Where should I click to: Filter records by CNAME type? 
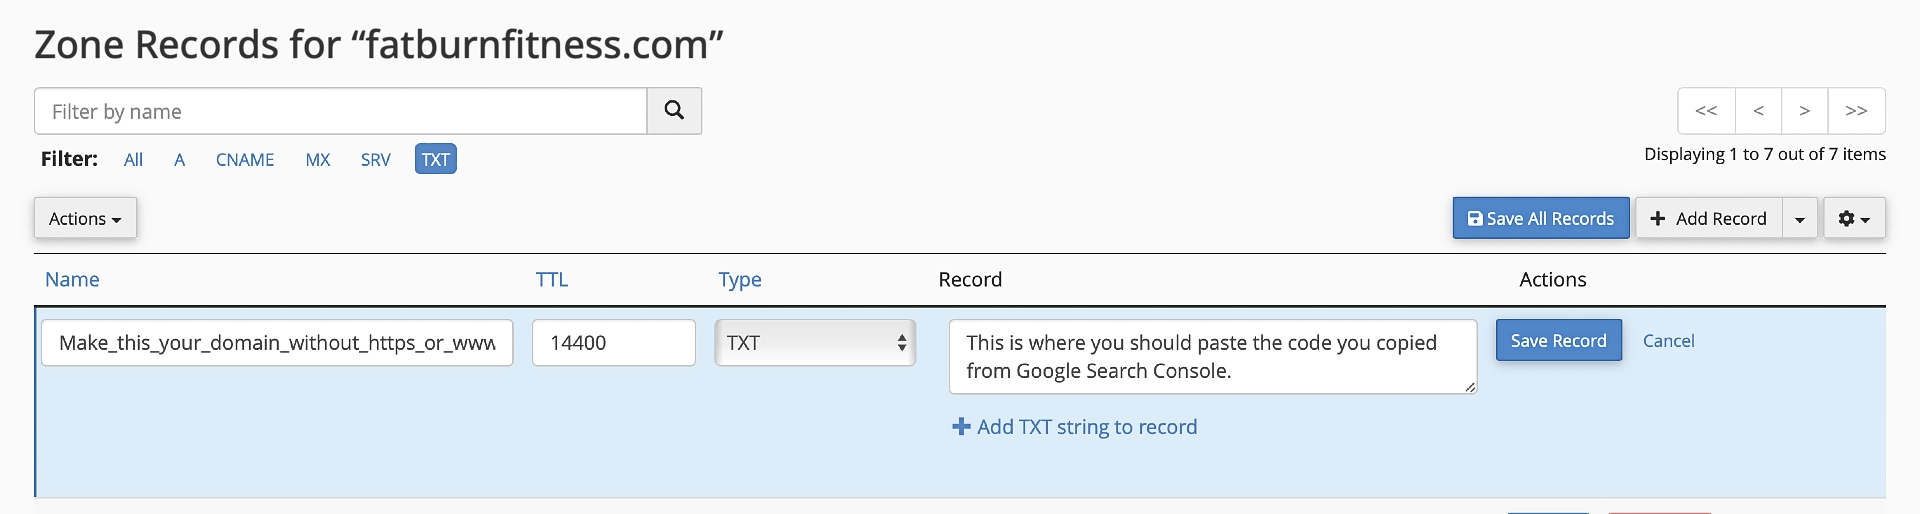[x=245, y=160]
